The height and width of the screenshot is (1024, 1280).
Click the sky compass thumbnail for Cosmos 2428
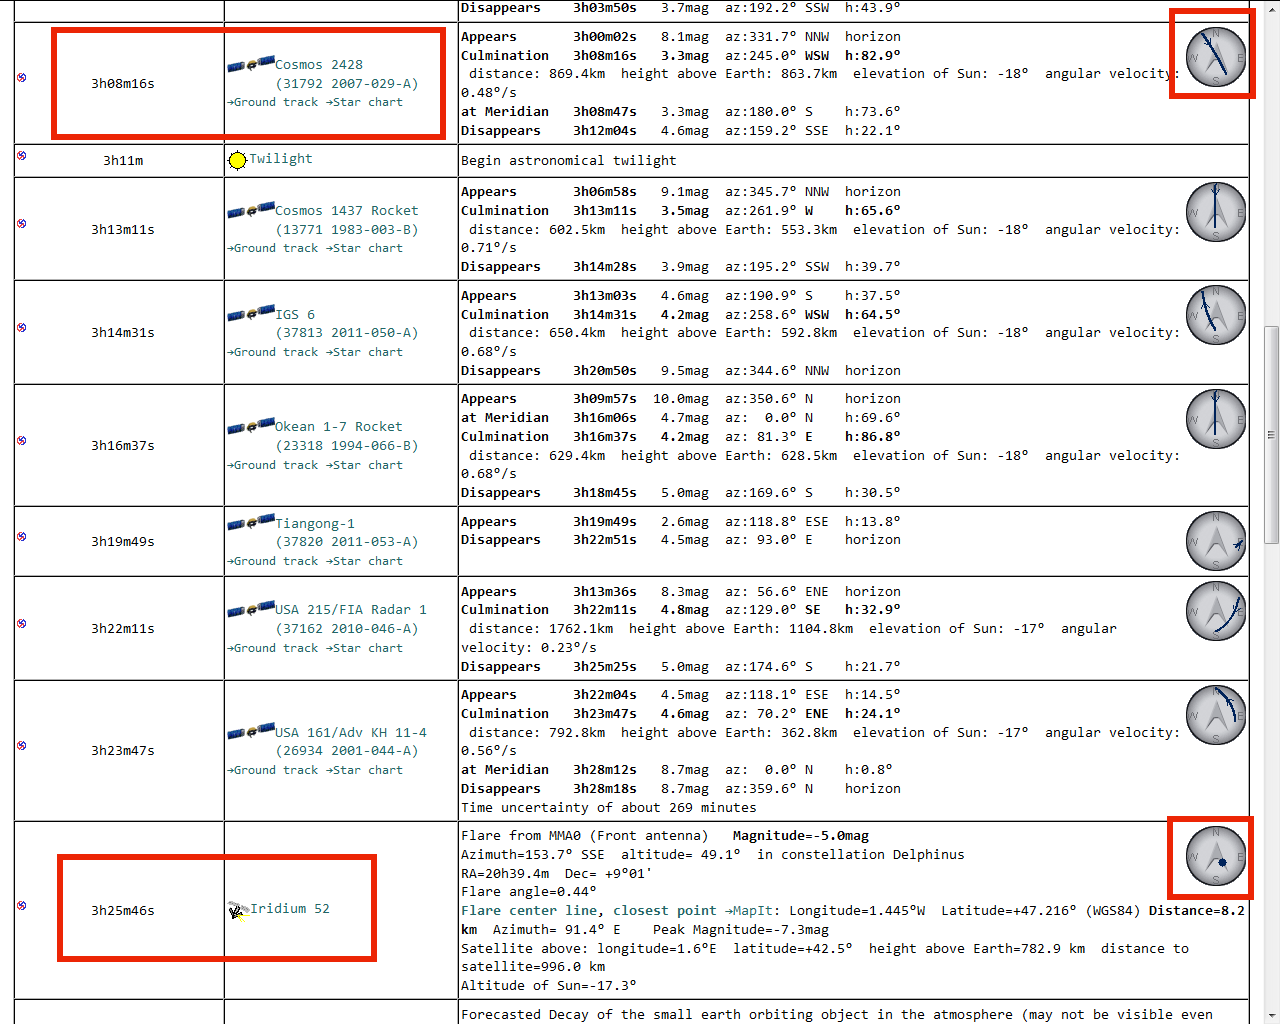1215,57
